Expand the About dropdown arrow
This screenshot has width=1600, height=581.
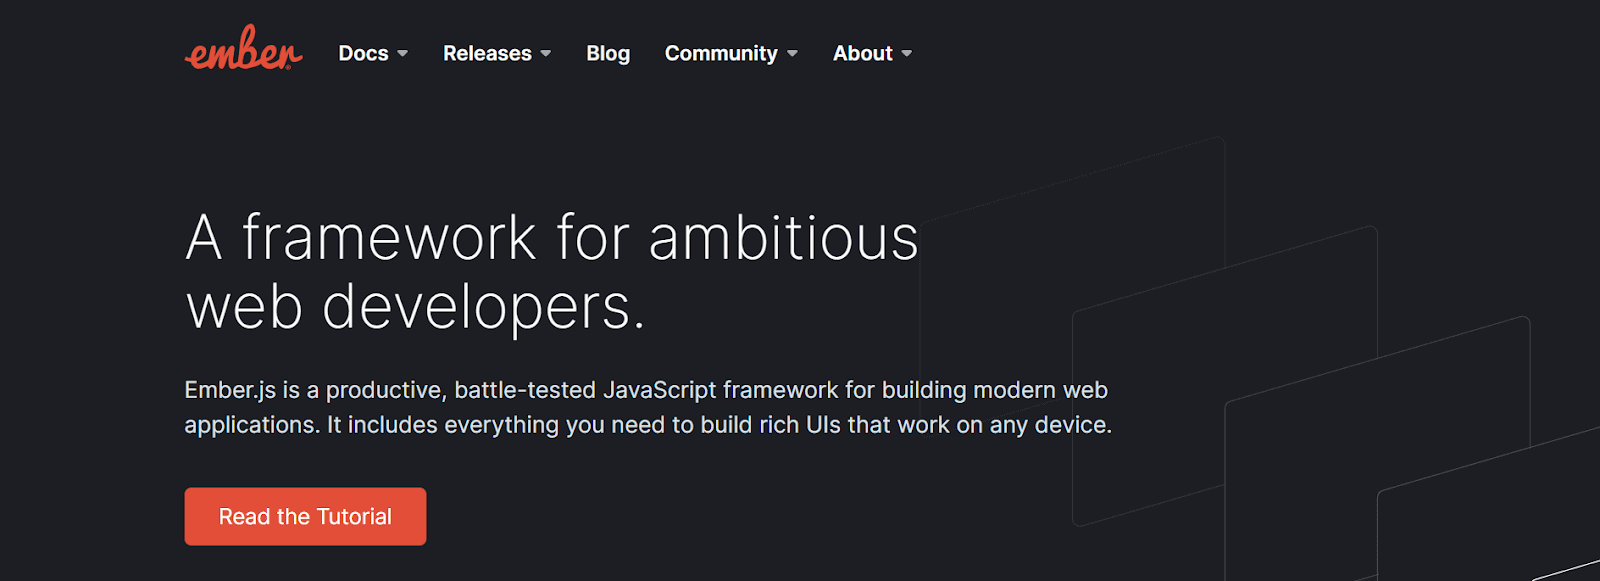pos(907,54)
